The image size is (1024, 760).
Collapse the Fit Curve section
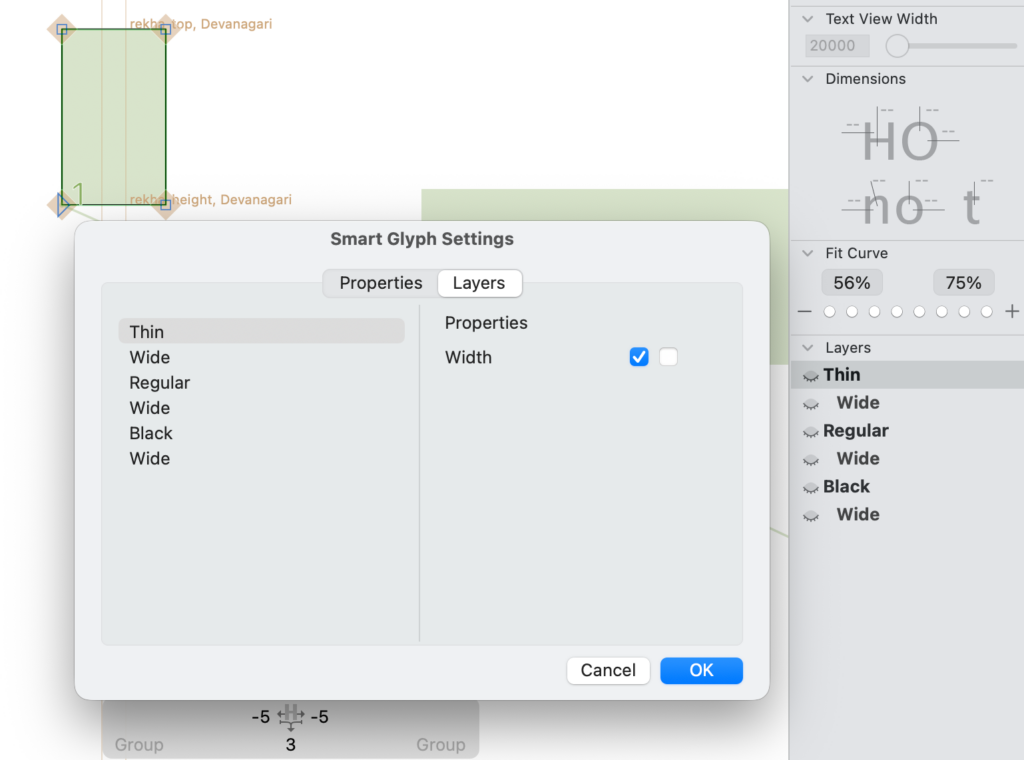tap(808, 253)
